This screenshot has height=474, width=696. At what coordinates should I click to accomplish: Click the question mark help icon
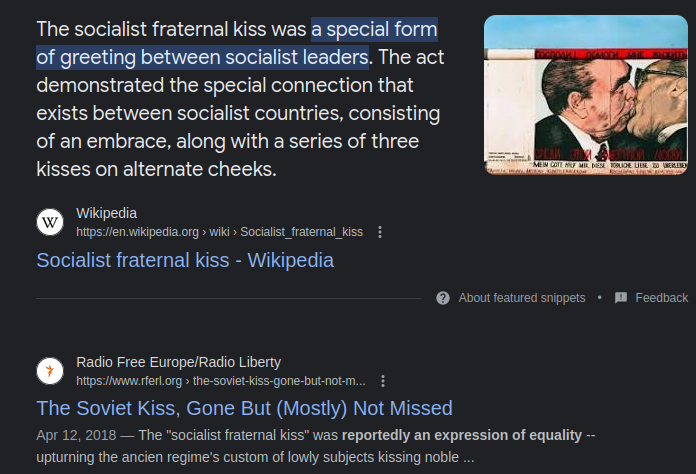(x=443, y=298)
